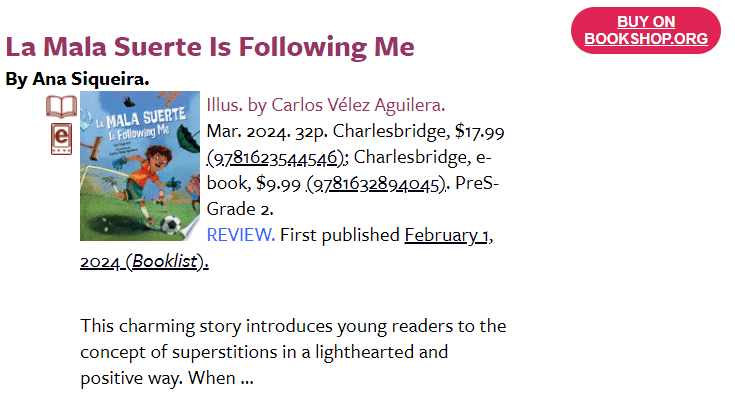Click the Mar. 2024 32p. publication details
735x403 pixels.
(265, 131)
